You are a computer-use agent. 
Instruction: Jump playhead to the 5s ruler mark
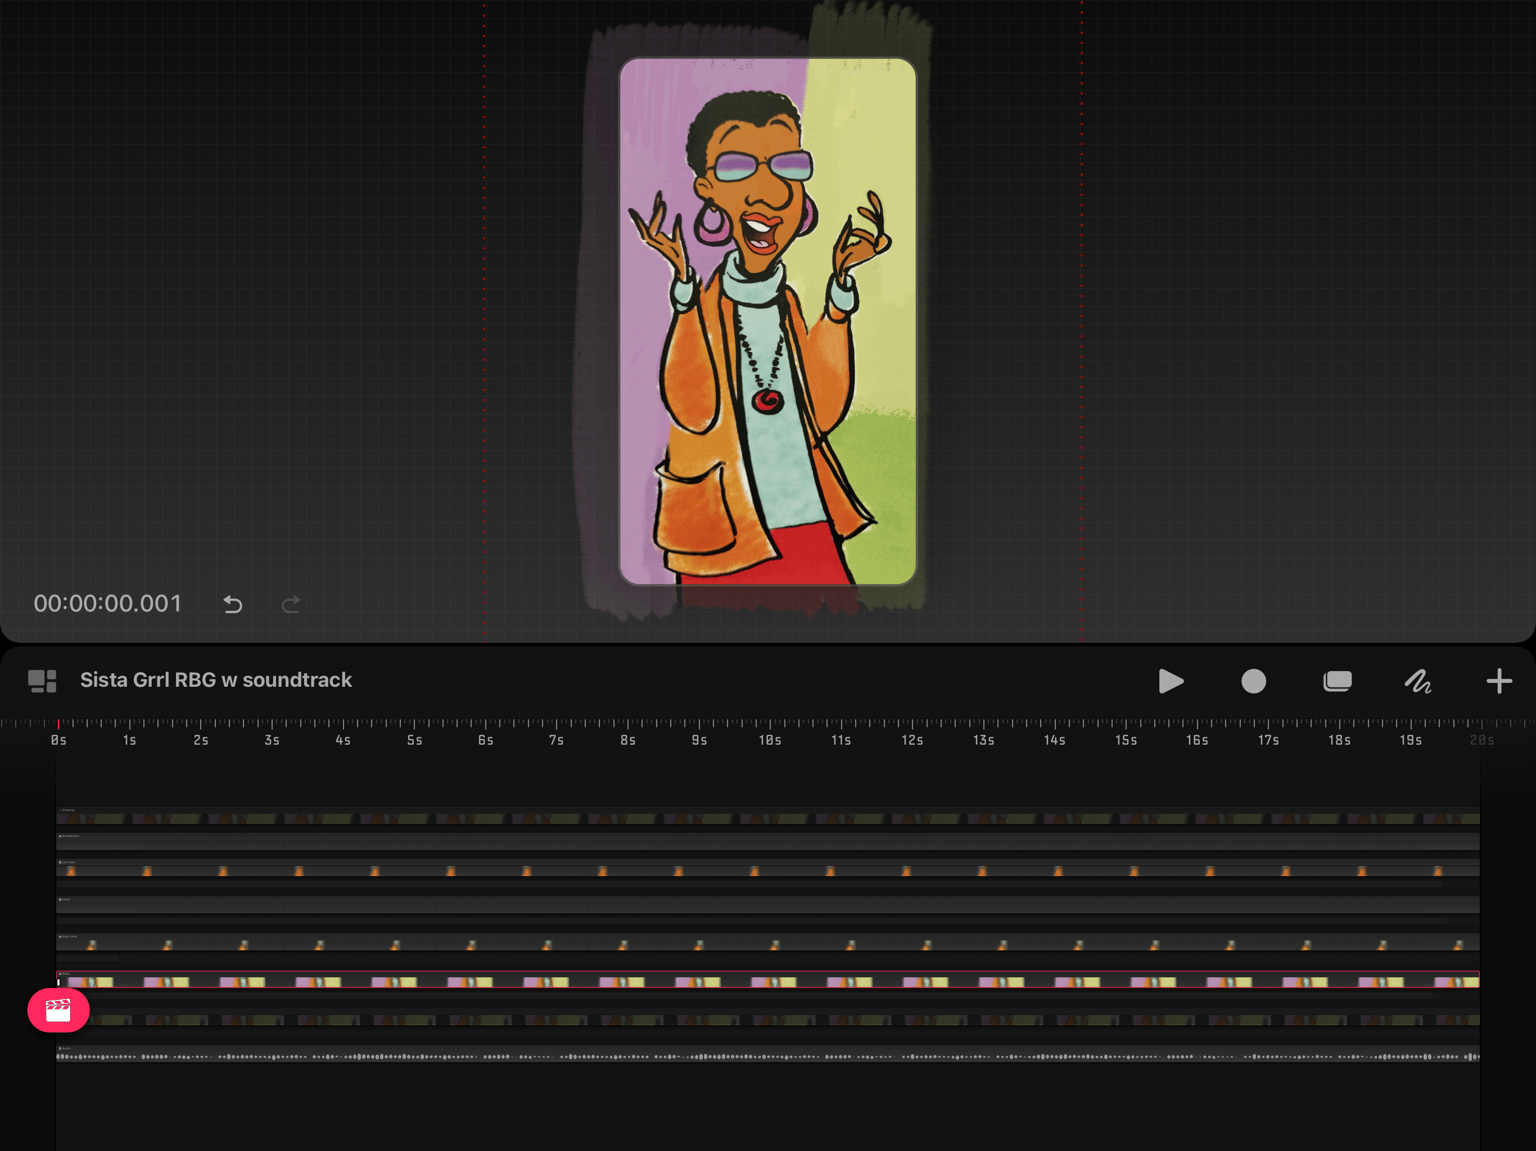[414, 740]
